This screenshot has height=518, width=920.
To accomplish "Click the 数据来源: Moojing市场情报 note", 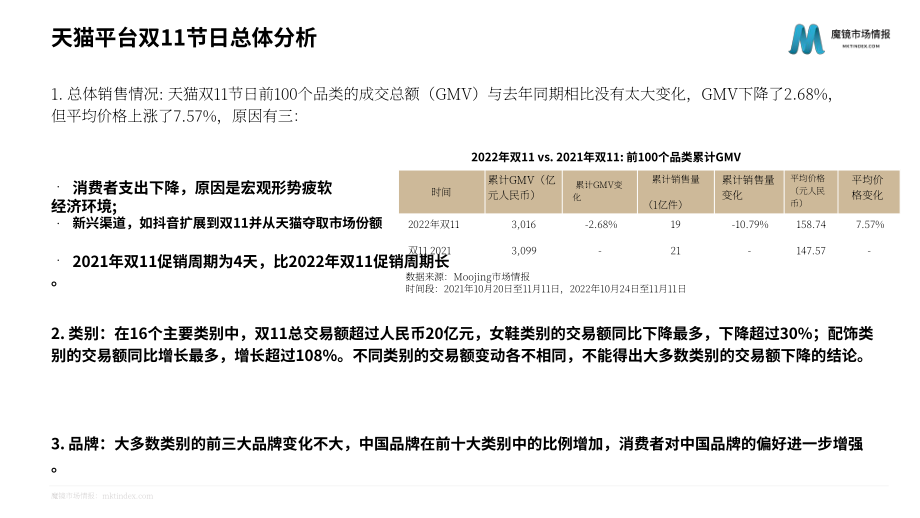I will (x=468, y=276).
